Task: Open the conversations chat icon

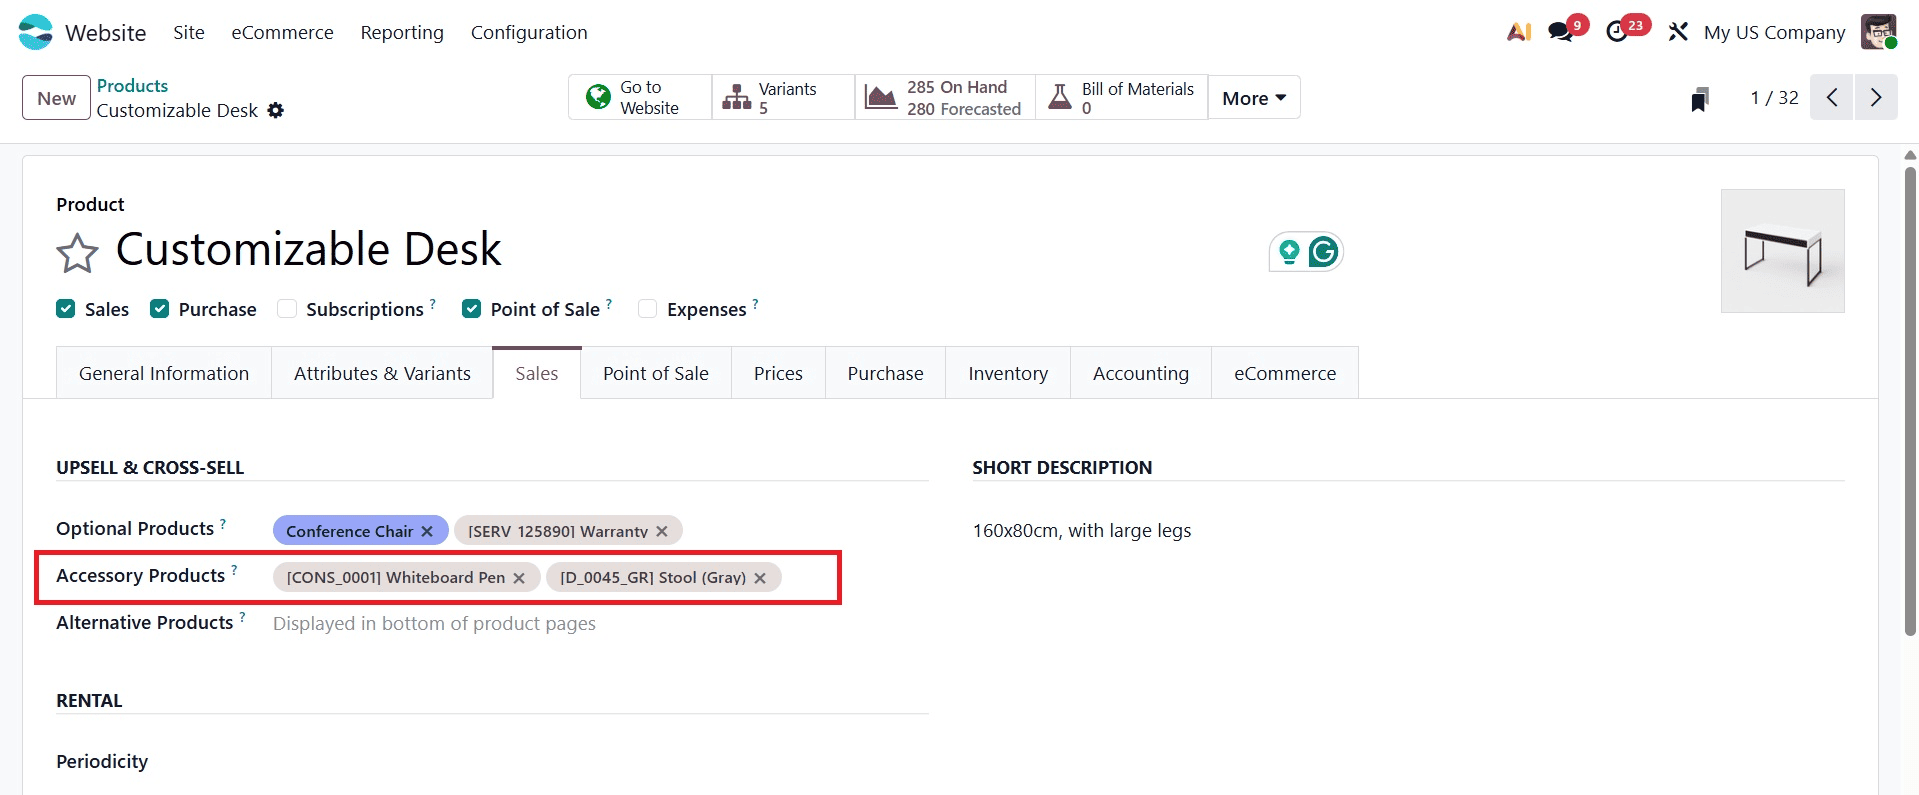Action: (1560, 32)
